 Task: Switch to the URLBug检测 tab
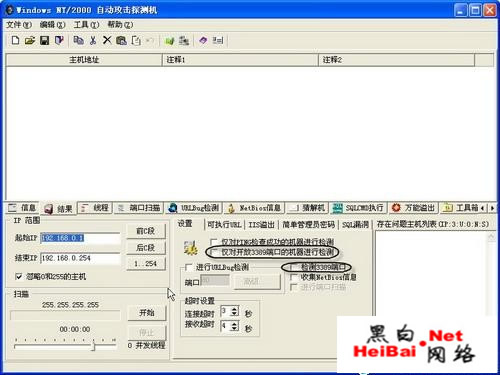(x=194, y=208)
